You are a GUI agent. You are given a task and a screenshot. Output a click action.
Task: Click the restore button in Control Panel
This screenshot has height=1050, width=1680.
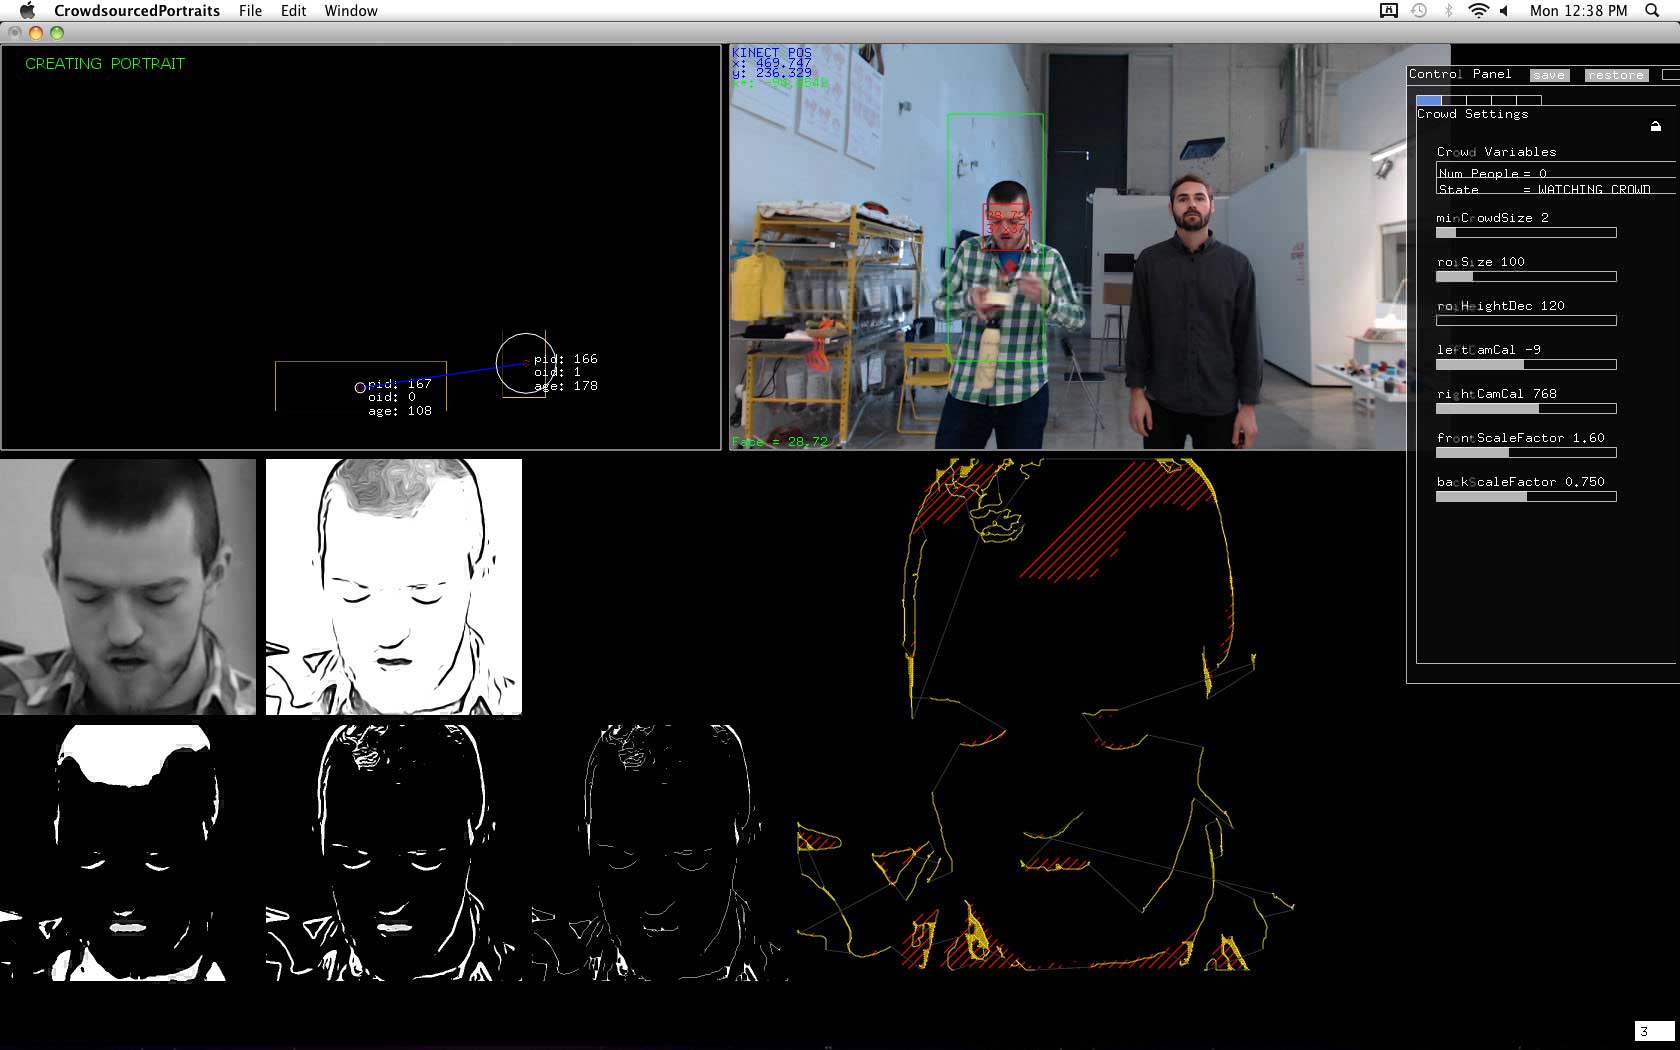(1615, 75)
